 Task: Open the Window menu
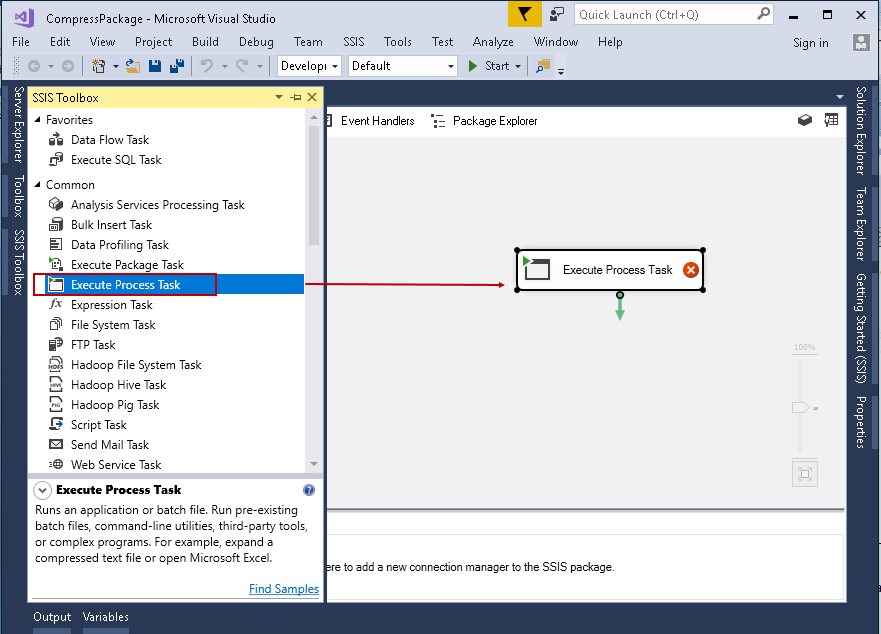tap(556, 42)
